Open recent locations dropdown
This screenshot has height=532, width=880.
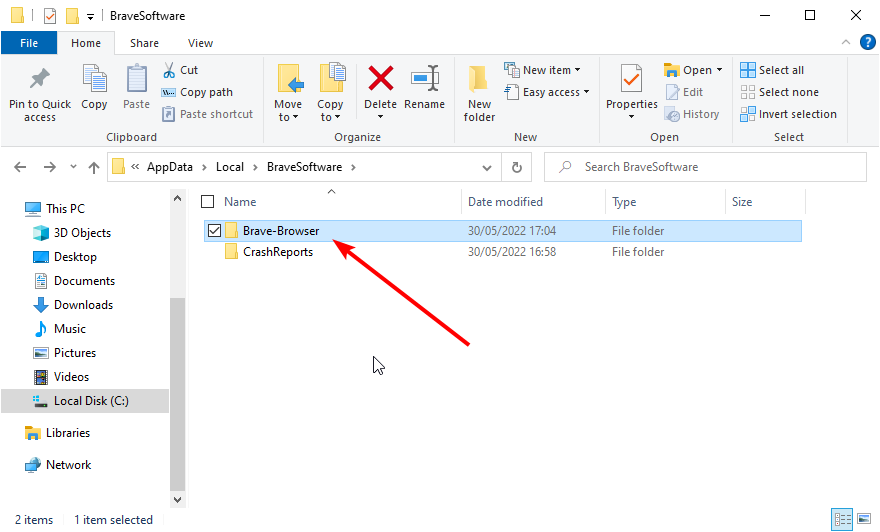coord(73,167)
